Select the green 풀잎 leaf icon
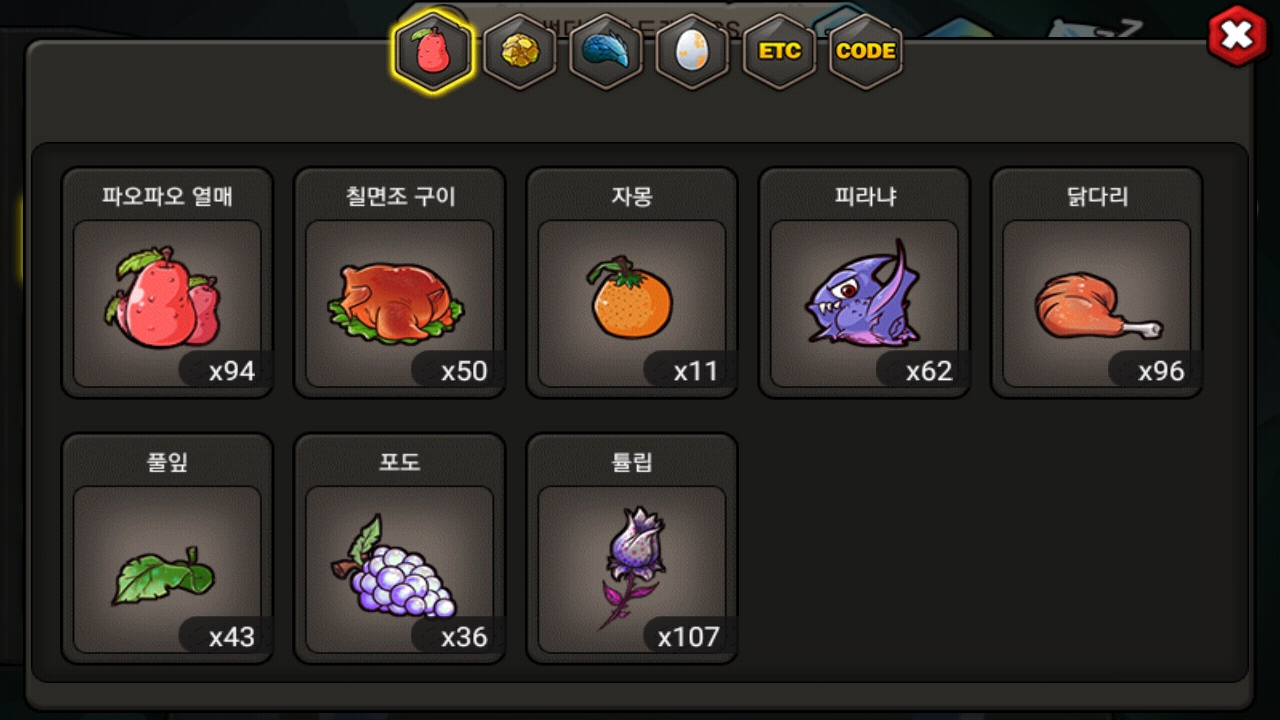 (164, 576)
